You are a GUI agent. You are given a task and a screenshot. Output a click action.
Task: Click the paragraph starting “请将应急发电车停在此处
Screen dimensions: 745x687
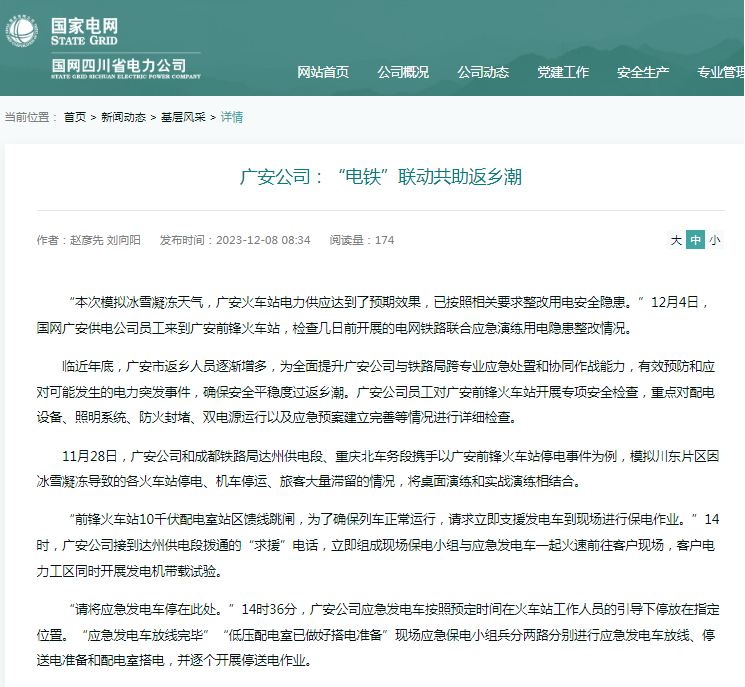(378, 635)
